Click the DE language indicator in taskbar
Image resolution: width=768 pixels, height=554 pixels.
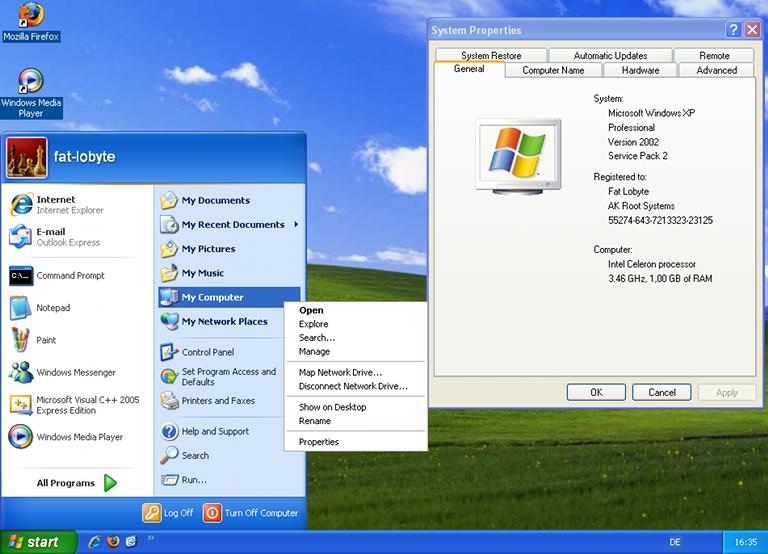[x=675, y=542]
